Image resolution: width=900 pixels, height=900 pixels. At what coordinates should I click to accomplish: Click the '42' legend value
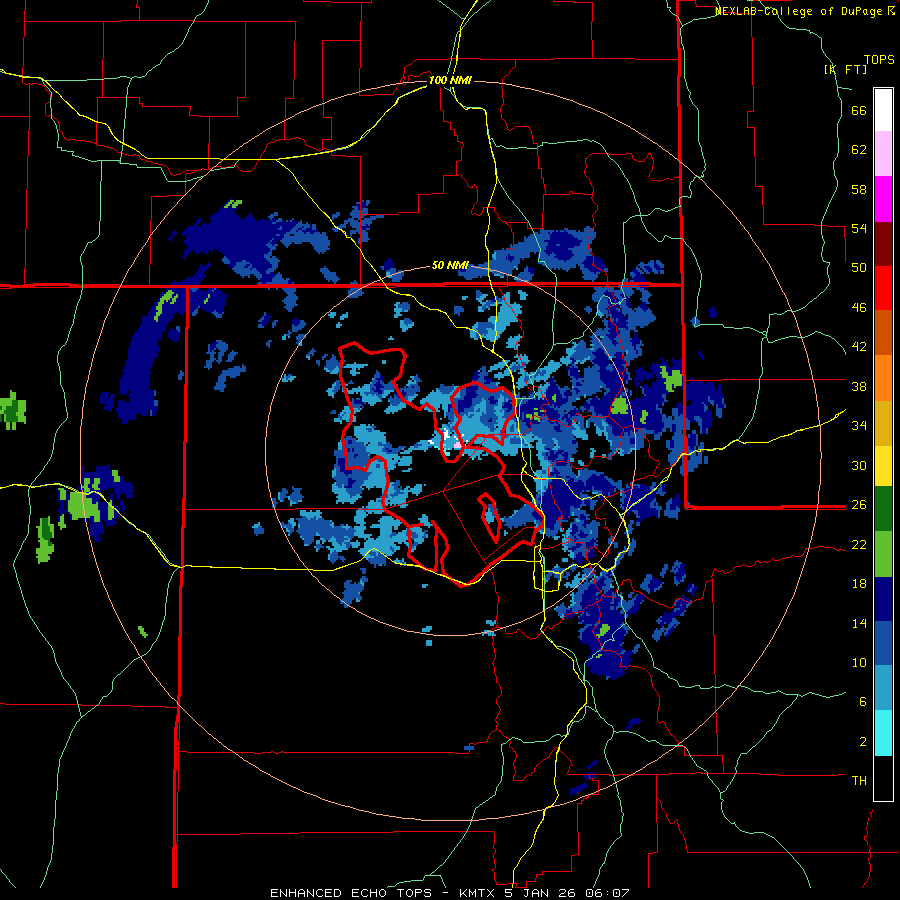(x=859, y=347)
